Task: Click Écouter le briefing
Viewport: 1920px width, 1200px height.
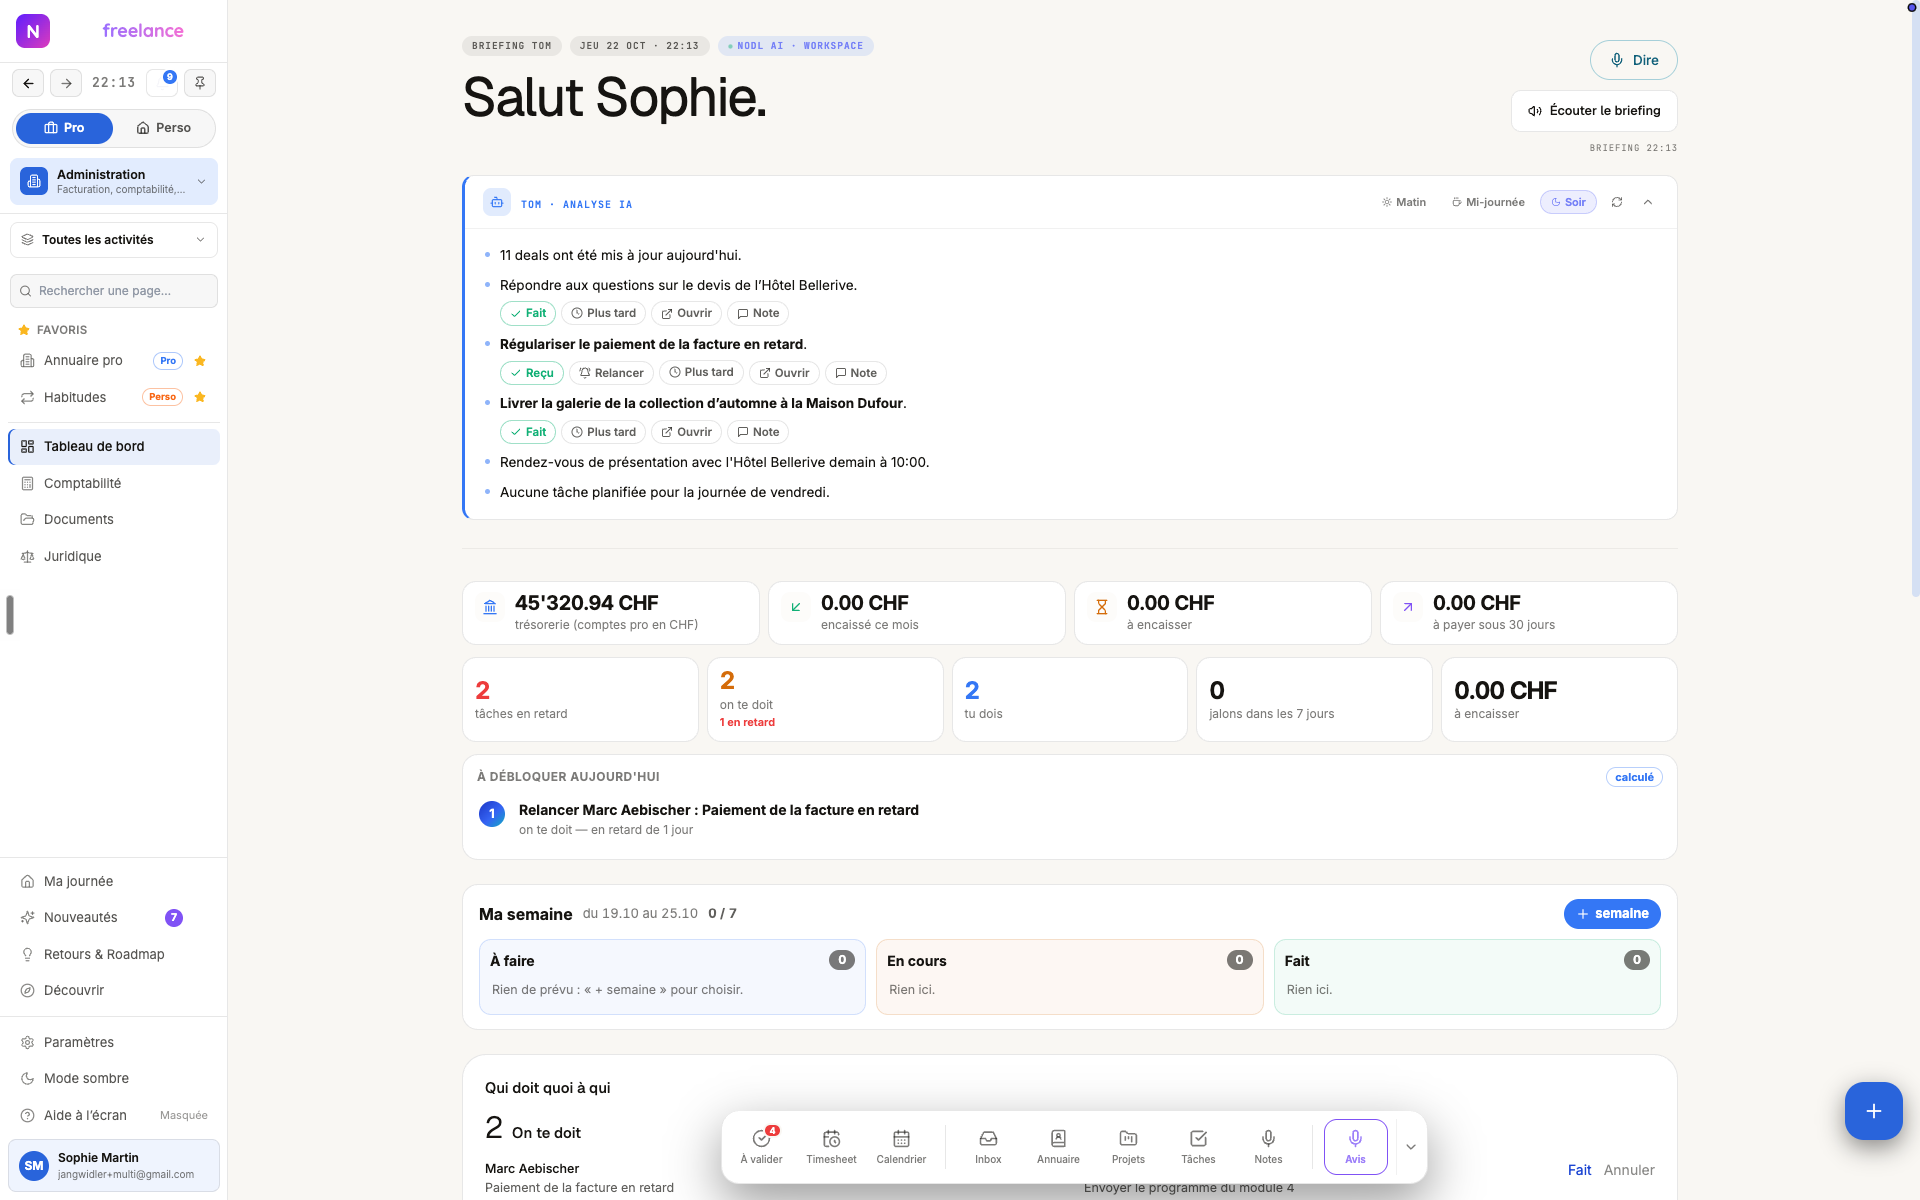Action: (x=1594, y=111)
